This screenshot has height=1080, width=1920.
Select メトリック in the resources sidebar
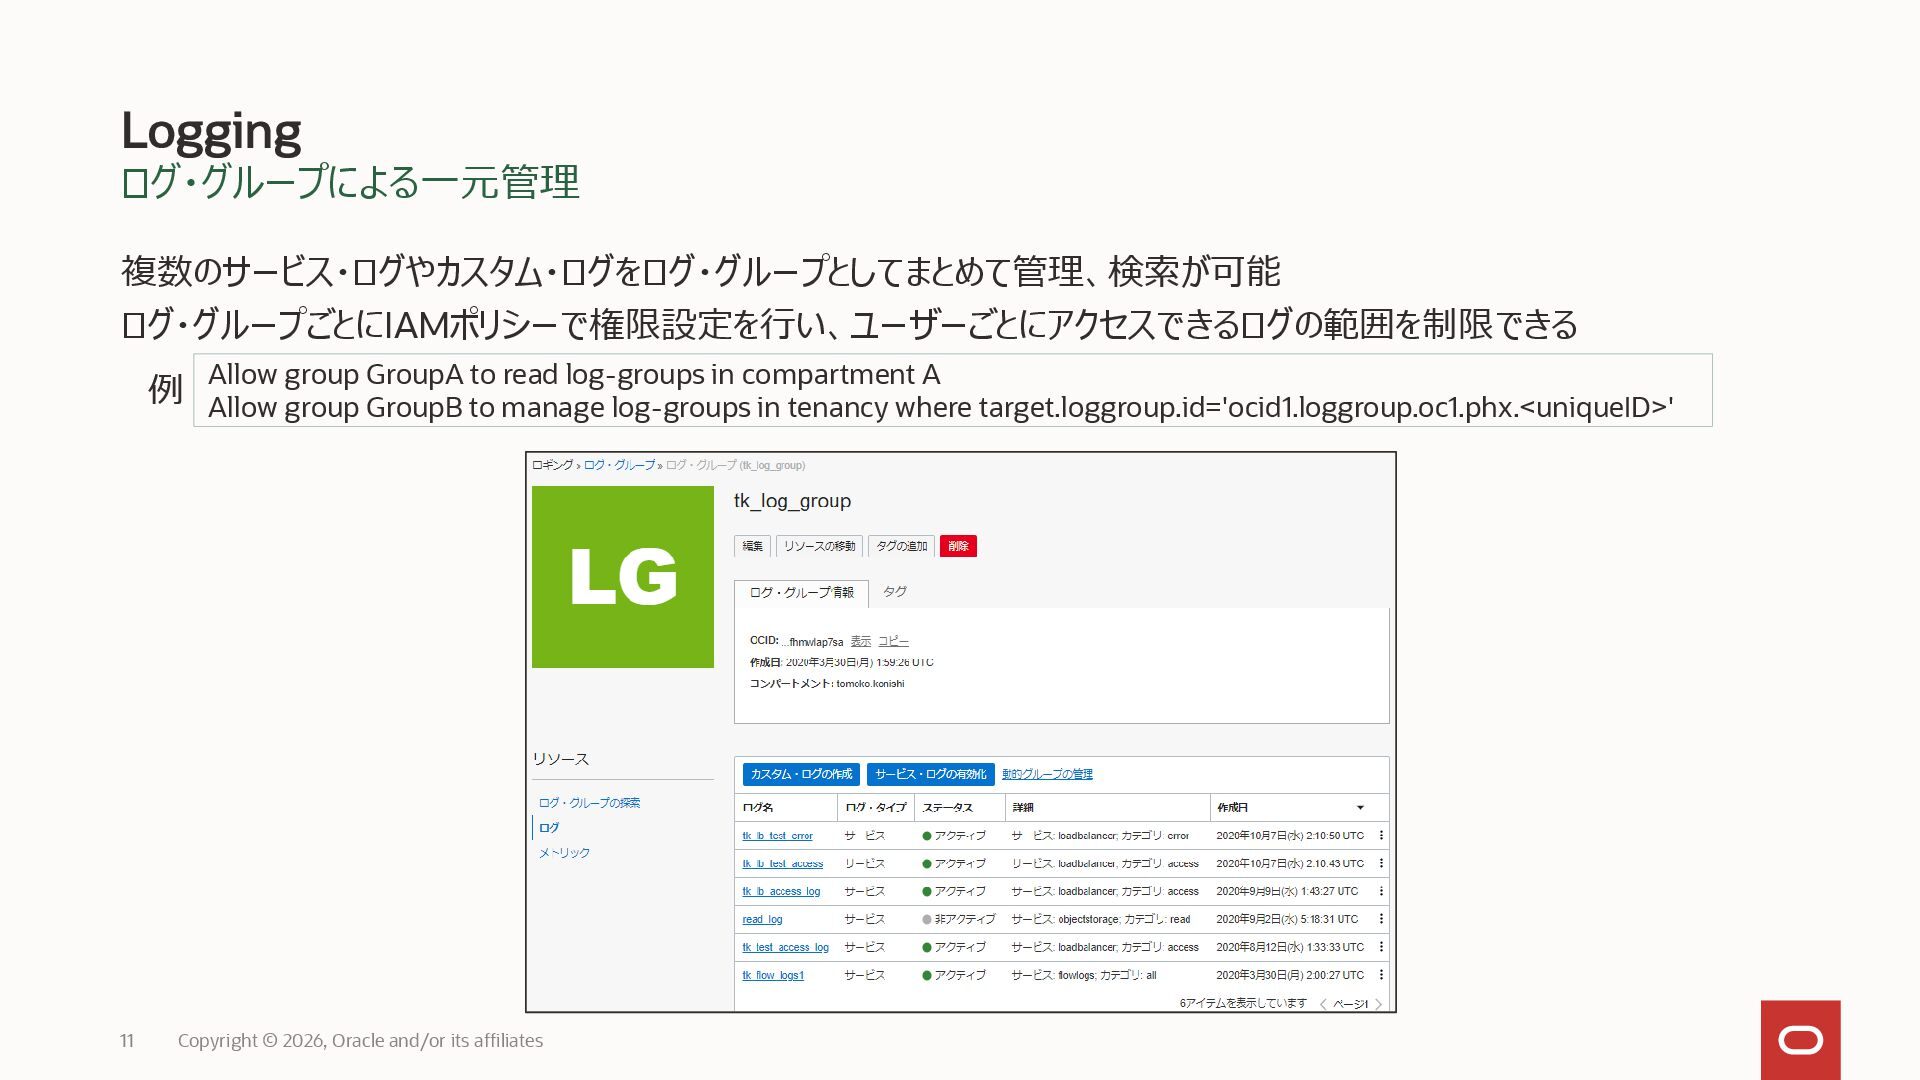[x=564, y=853]
